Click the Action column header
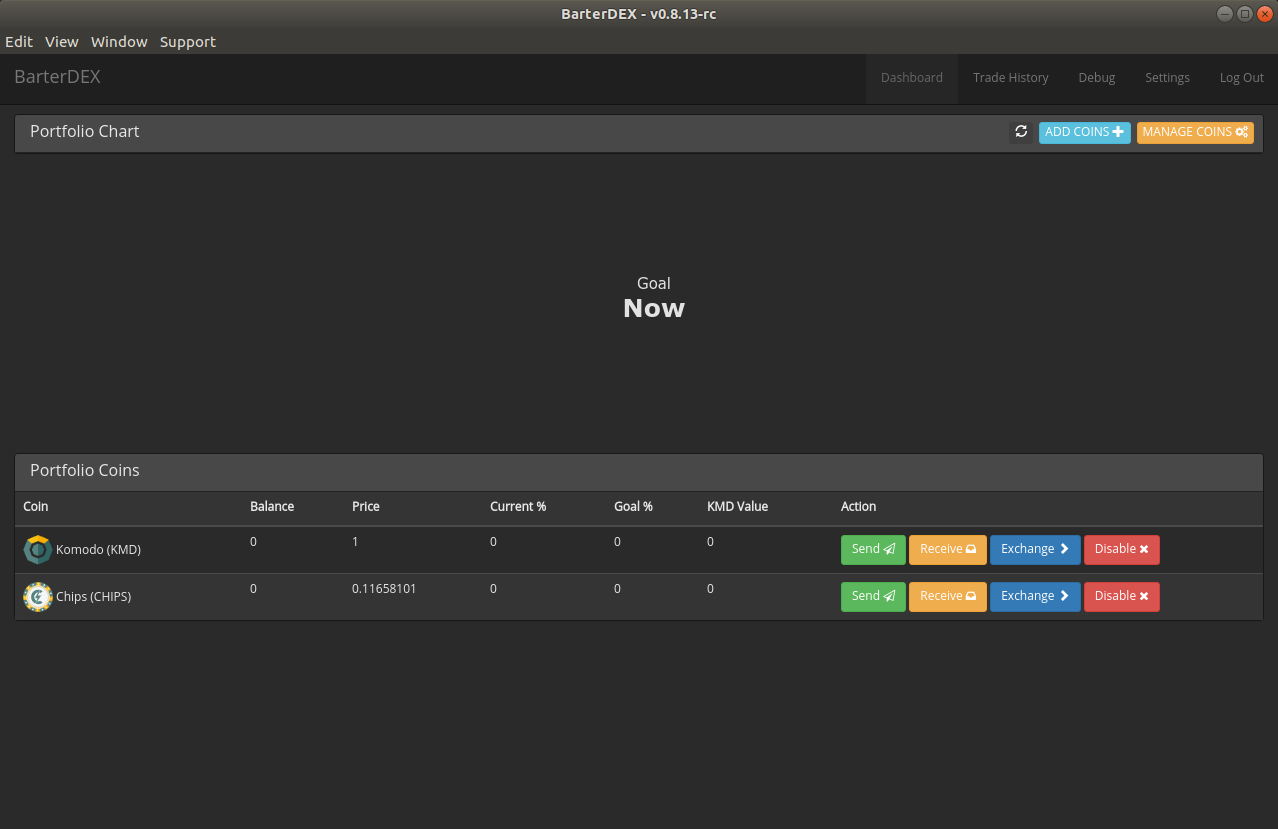The image size is (1278, 829). pos(858,507)
